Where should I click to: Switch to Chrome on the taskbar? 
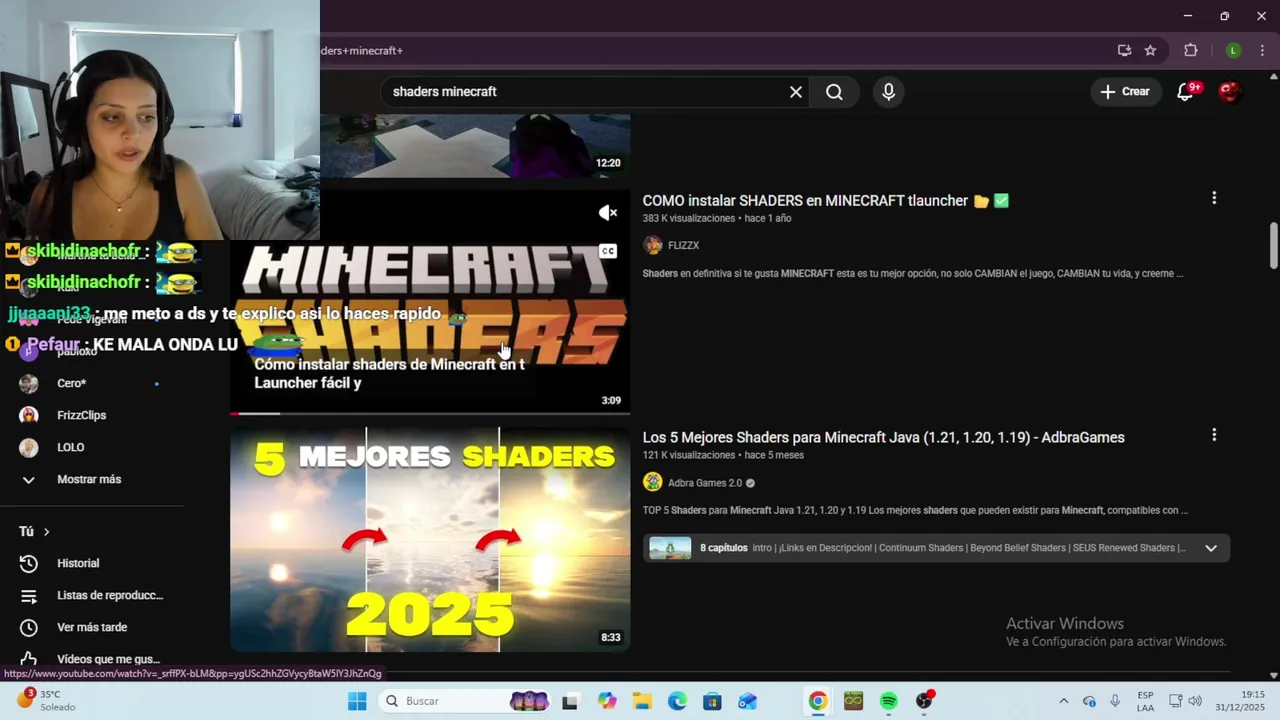click(818, 701)
